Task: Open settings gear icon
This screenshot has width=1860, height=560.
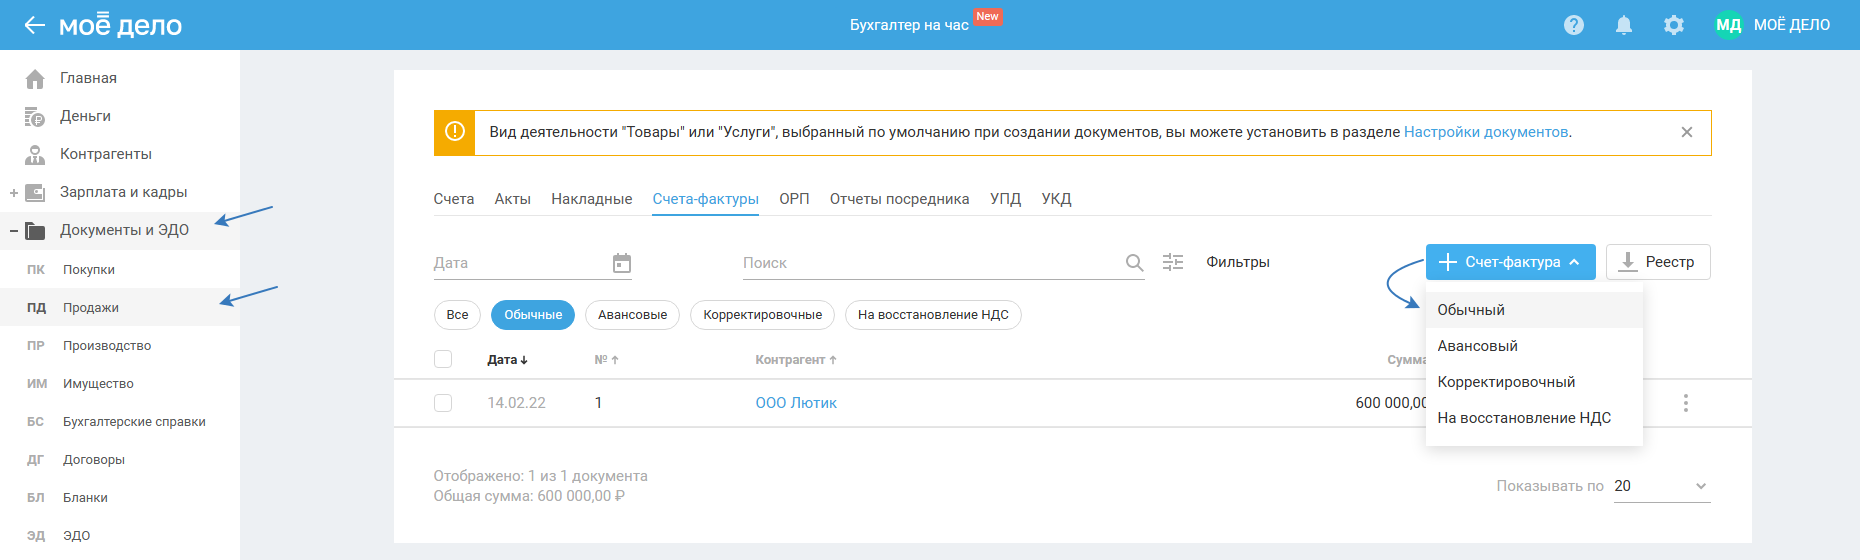Action: coord(1674,25)
